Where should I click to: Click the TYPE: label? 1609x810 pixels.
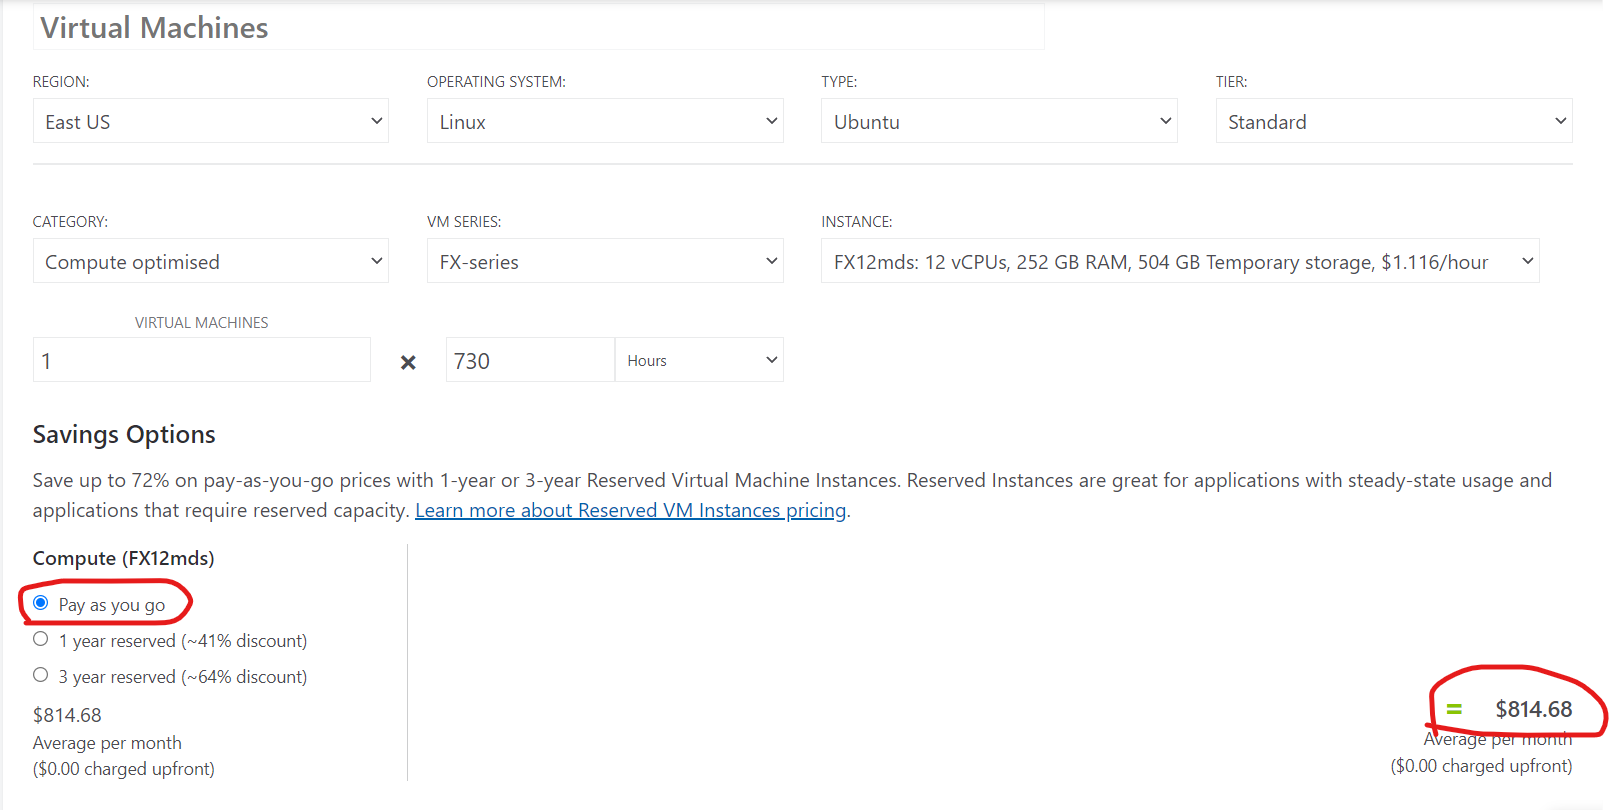click(839, 82)
